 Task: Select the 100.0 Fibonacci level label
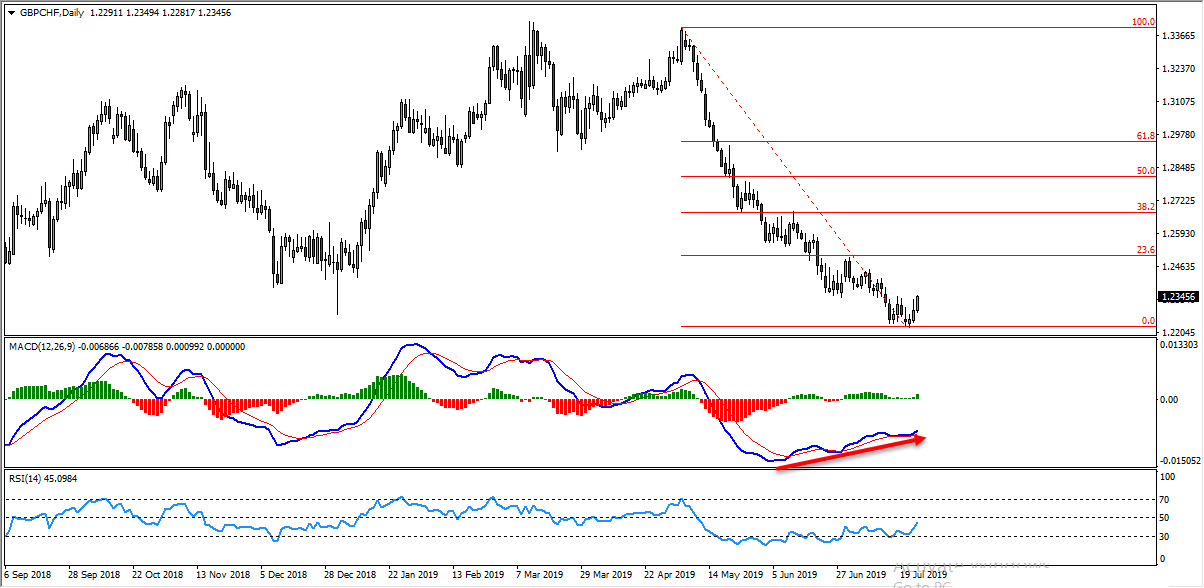pos(1142,22)
